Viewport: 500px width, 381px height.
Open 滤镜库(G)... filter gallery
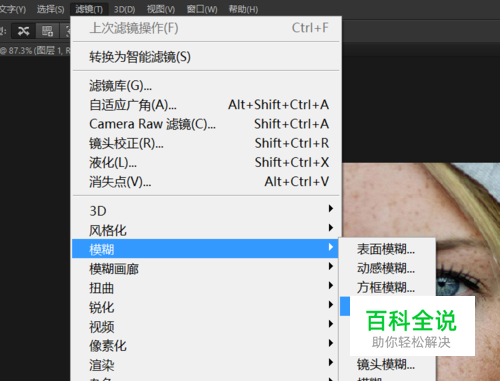206,86
